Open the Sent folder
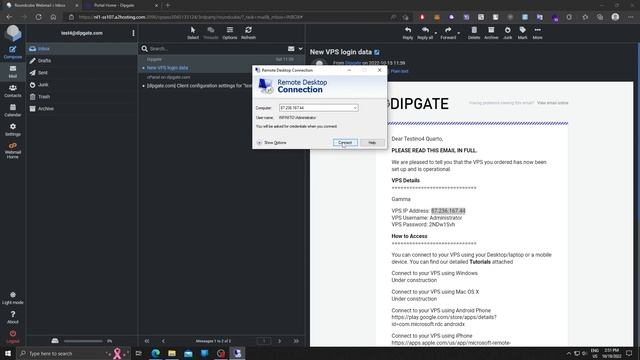This screenshot has height=360, width=640. [x=82, y=73]
